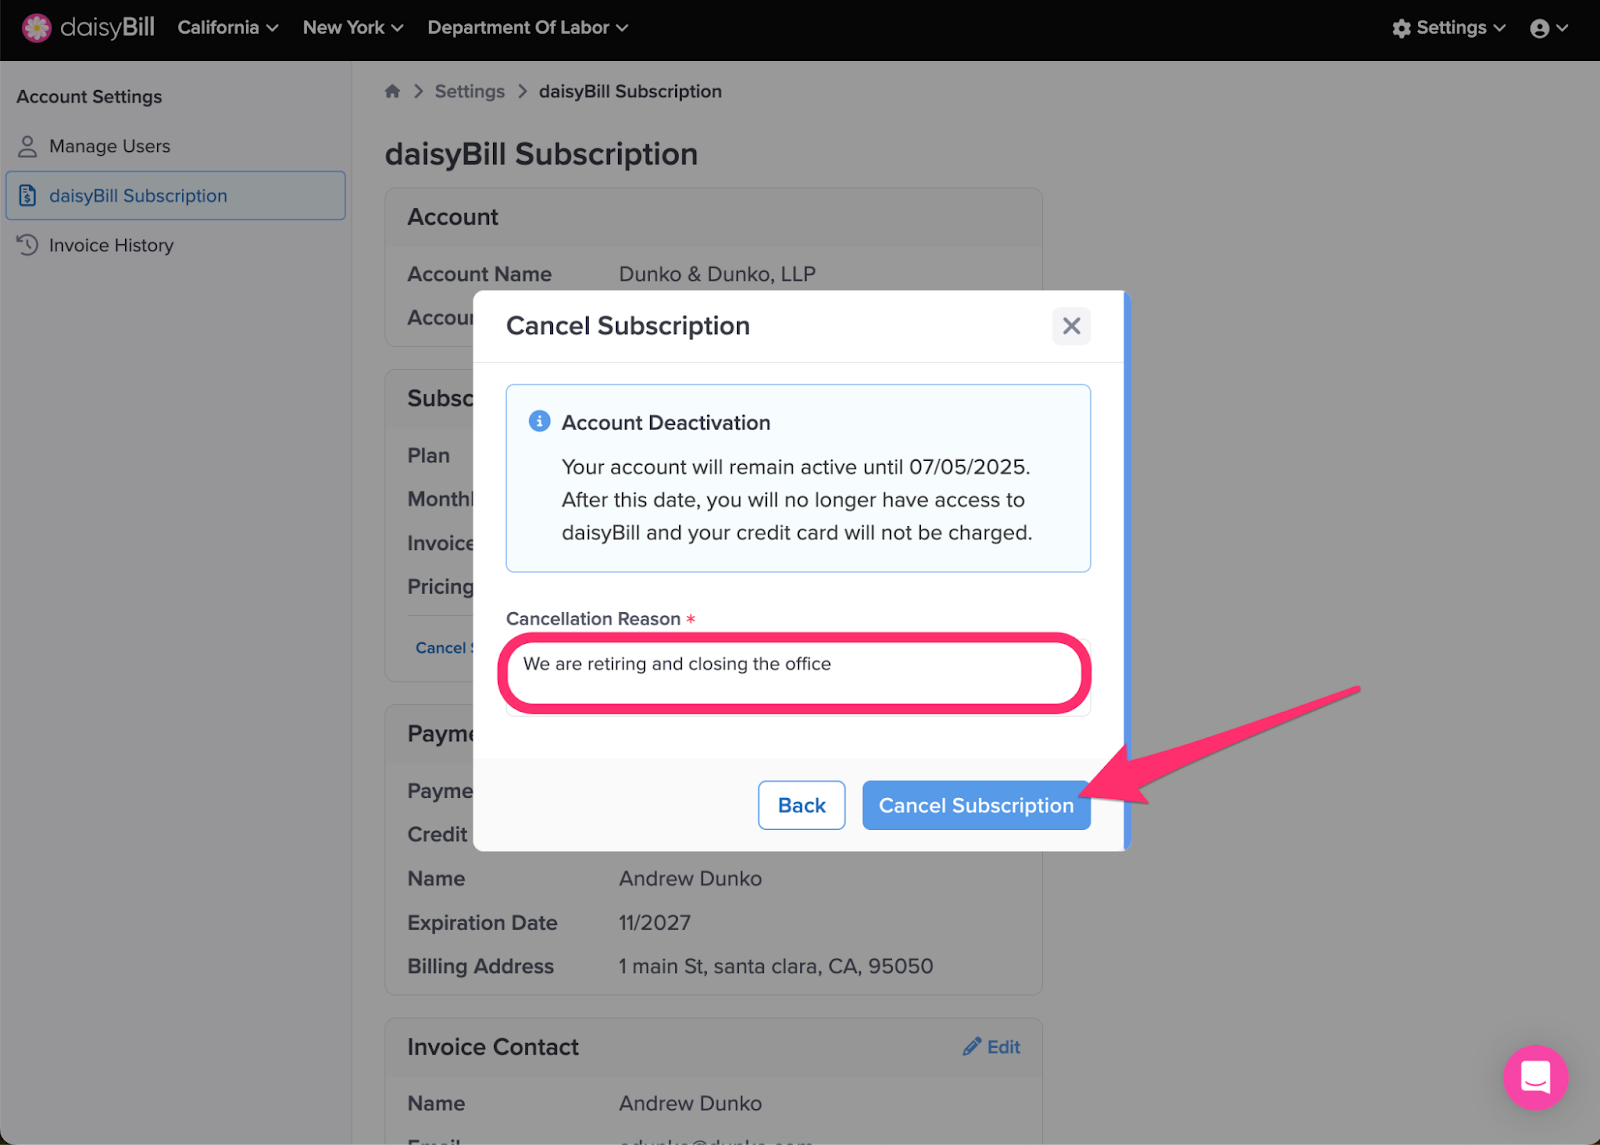Go to Manage Users in the sidebar
Image resolution: width=1600 pixels, height=1145 pixels.
tap(109, 146)
